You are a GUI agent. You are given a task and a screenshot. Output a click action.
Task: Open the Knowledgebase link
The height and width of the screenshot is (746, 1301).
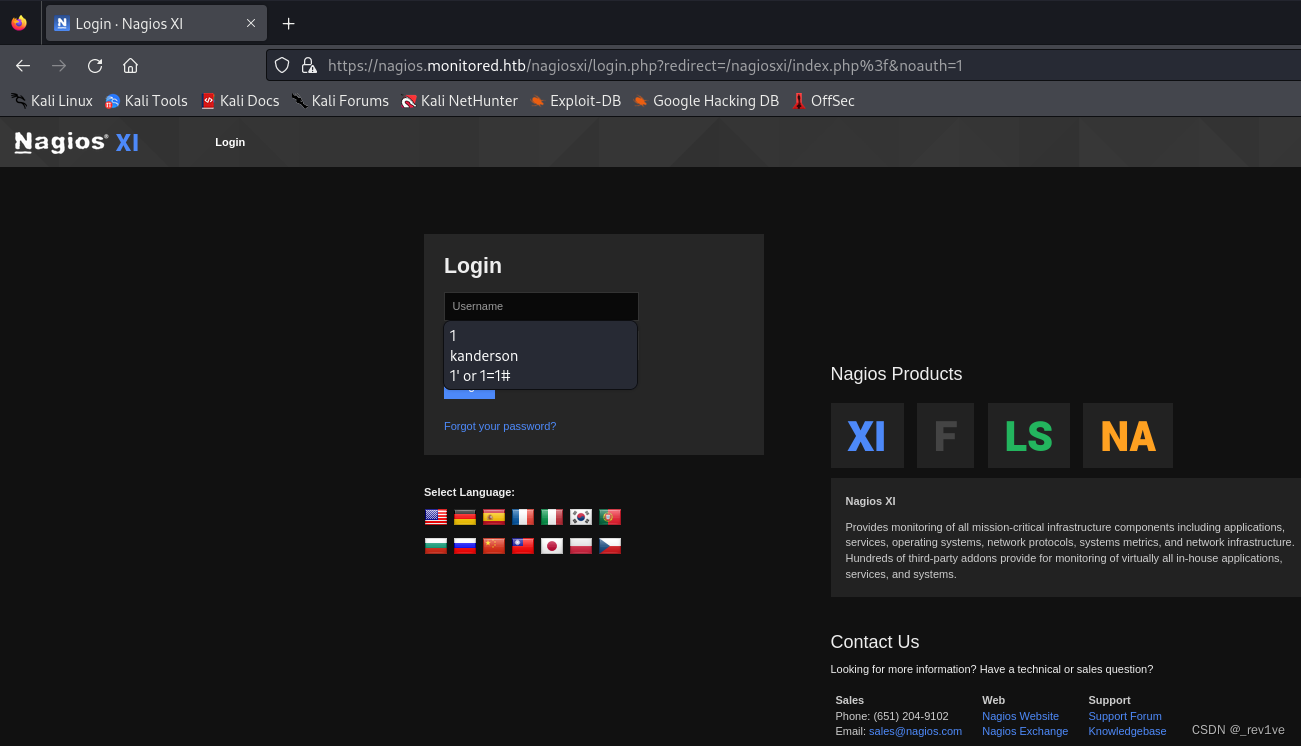coord(1127,731)
